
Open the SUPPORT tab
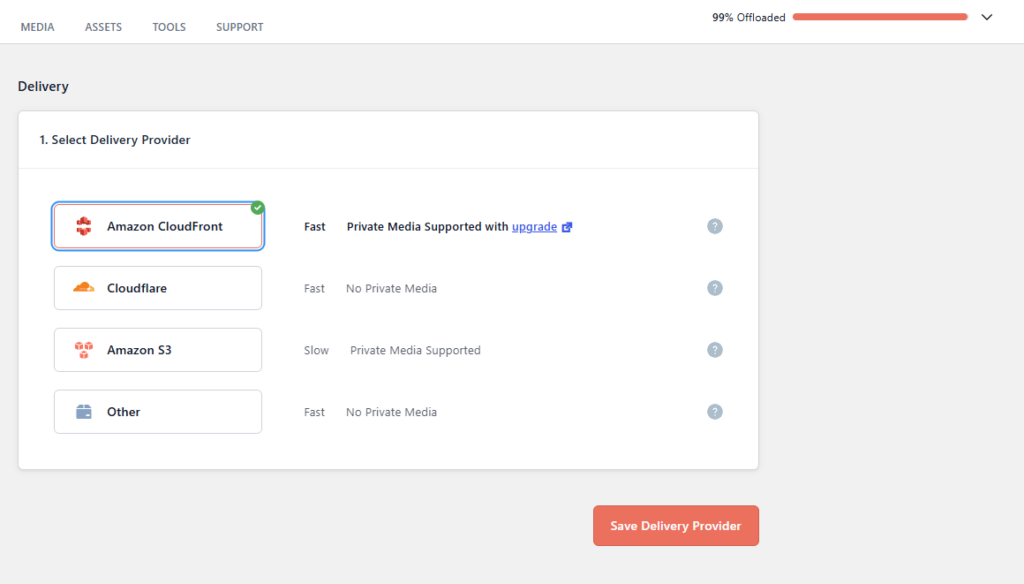click(240, 27)
